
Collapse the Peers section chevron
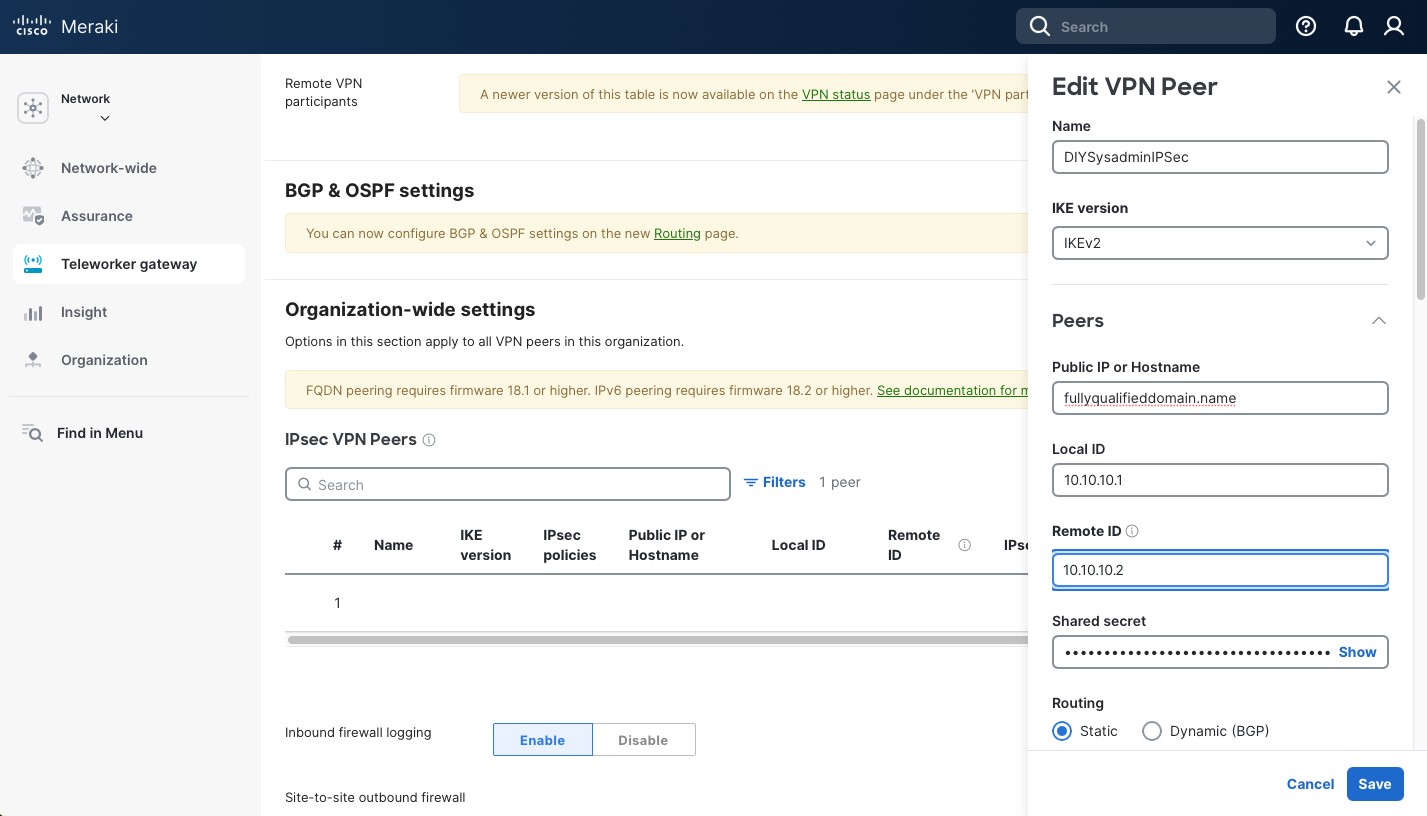(1378, 321)
